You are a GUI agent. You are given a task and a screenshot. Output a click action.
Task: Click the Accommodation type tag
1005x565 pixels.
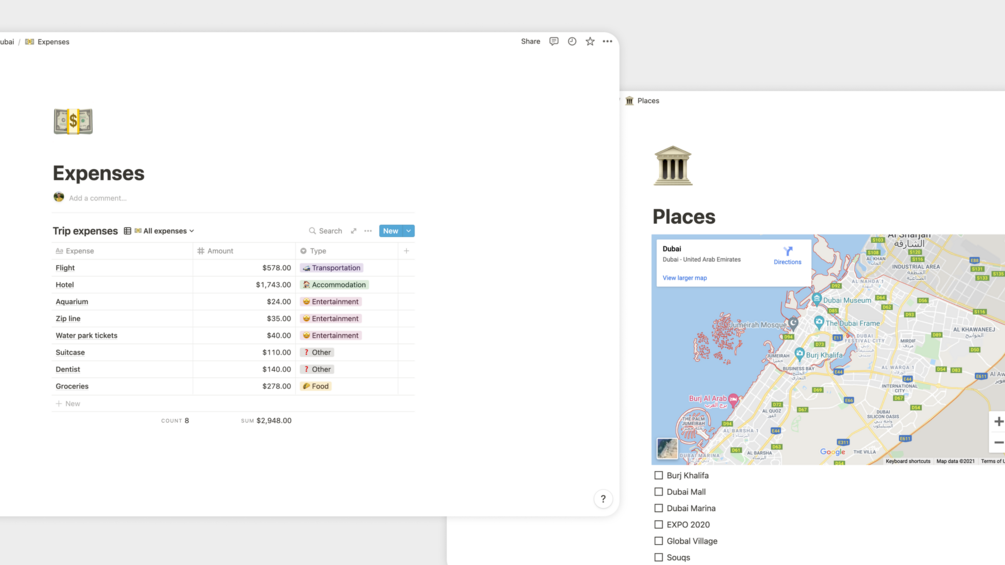[335, 284]
